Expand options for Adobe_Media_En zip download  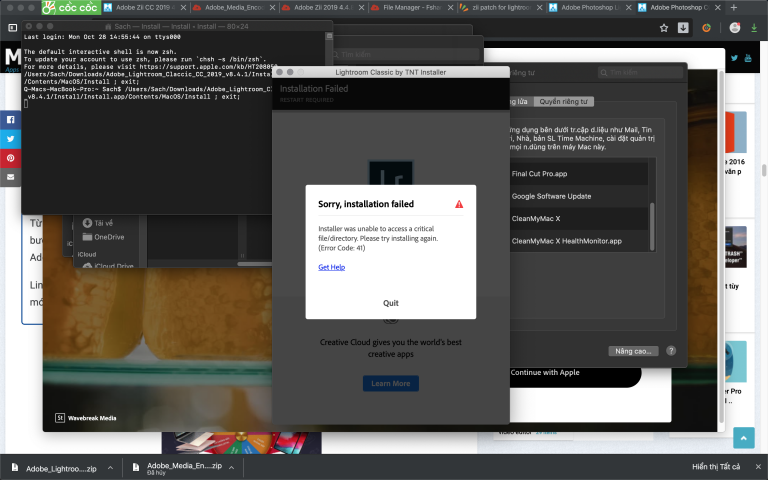click(x=231, y=468)
